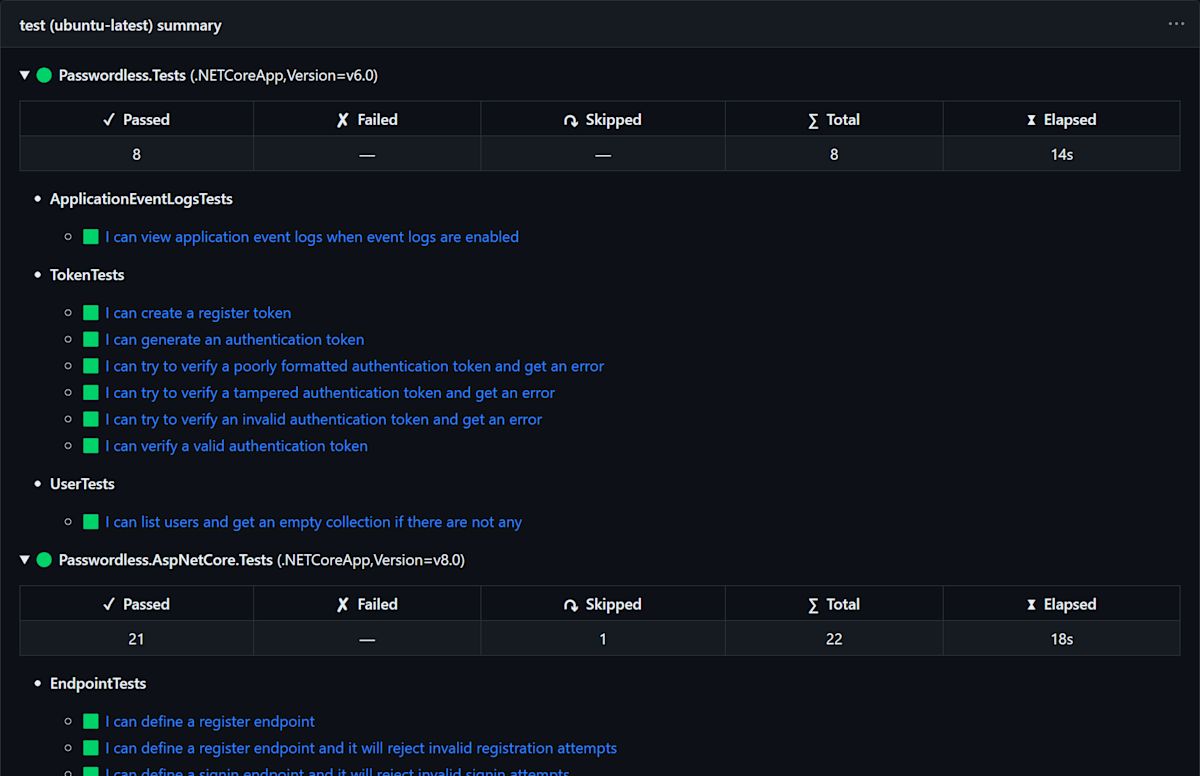Screen dimensions: 1200x776
Task: Click green square beside 'view application event logs'
Action: pyautogui.click(x=91, y=237)
